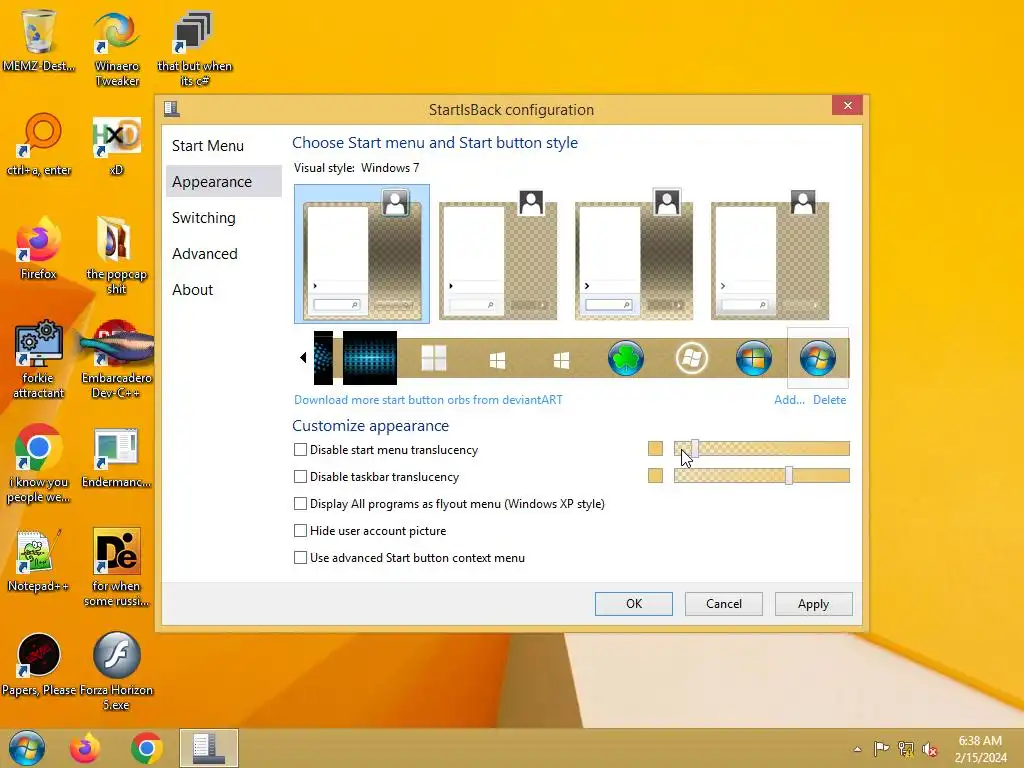
Task: Tick Disable taskbar translucency checkbox
Action: click(x=300, y=477)
